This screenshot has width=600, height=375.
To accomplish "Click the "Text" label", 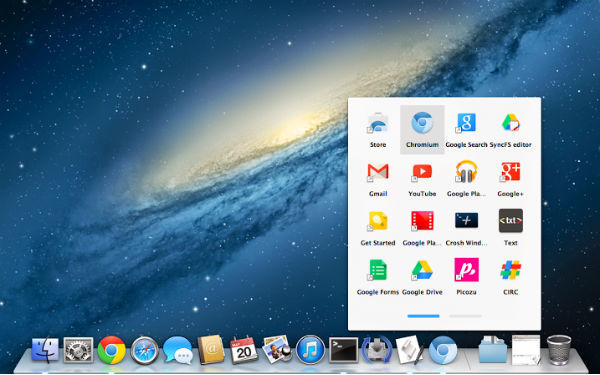I will pos(510,243).
